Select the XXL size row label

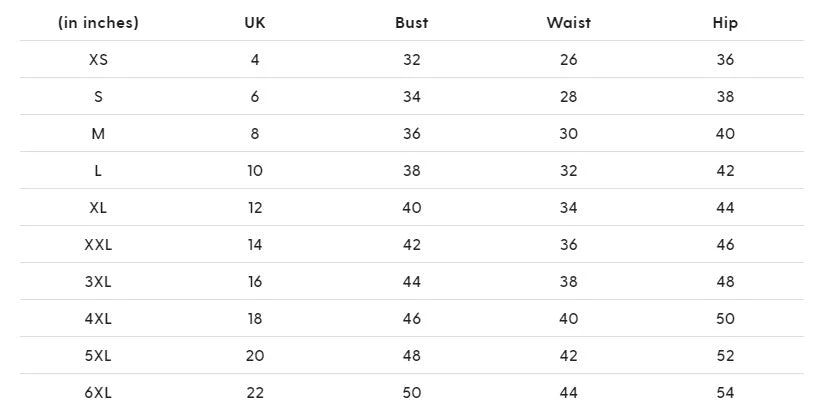(98, 245)
